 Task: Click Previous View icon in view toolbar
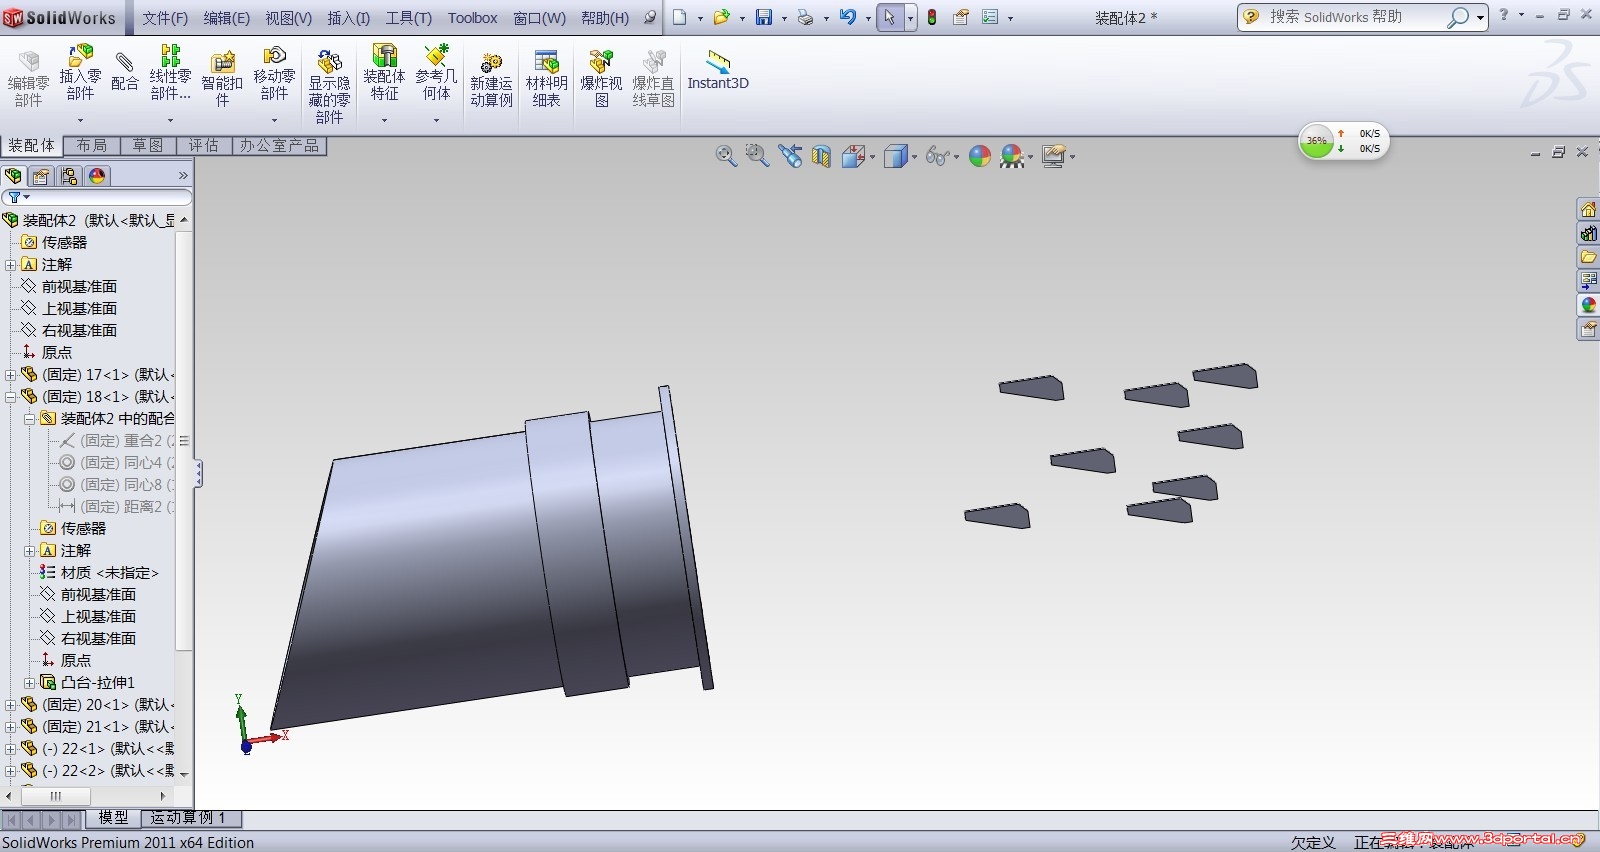click(790, 156)
